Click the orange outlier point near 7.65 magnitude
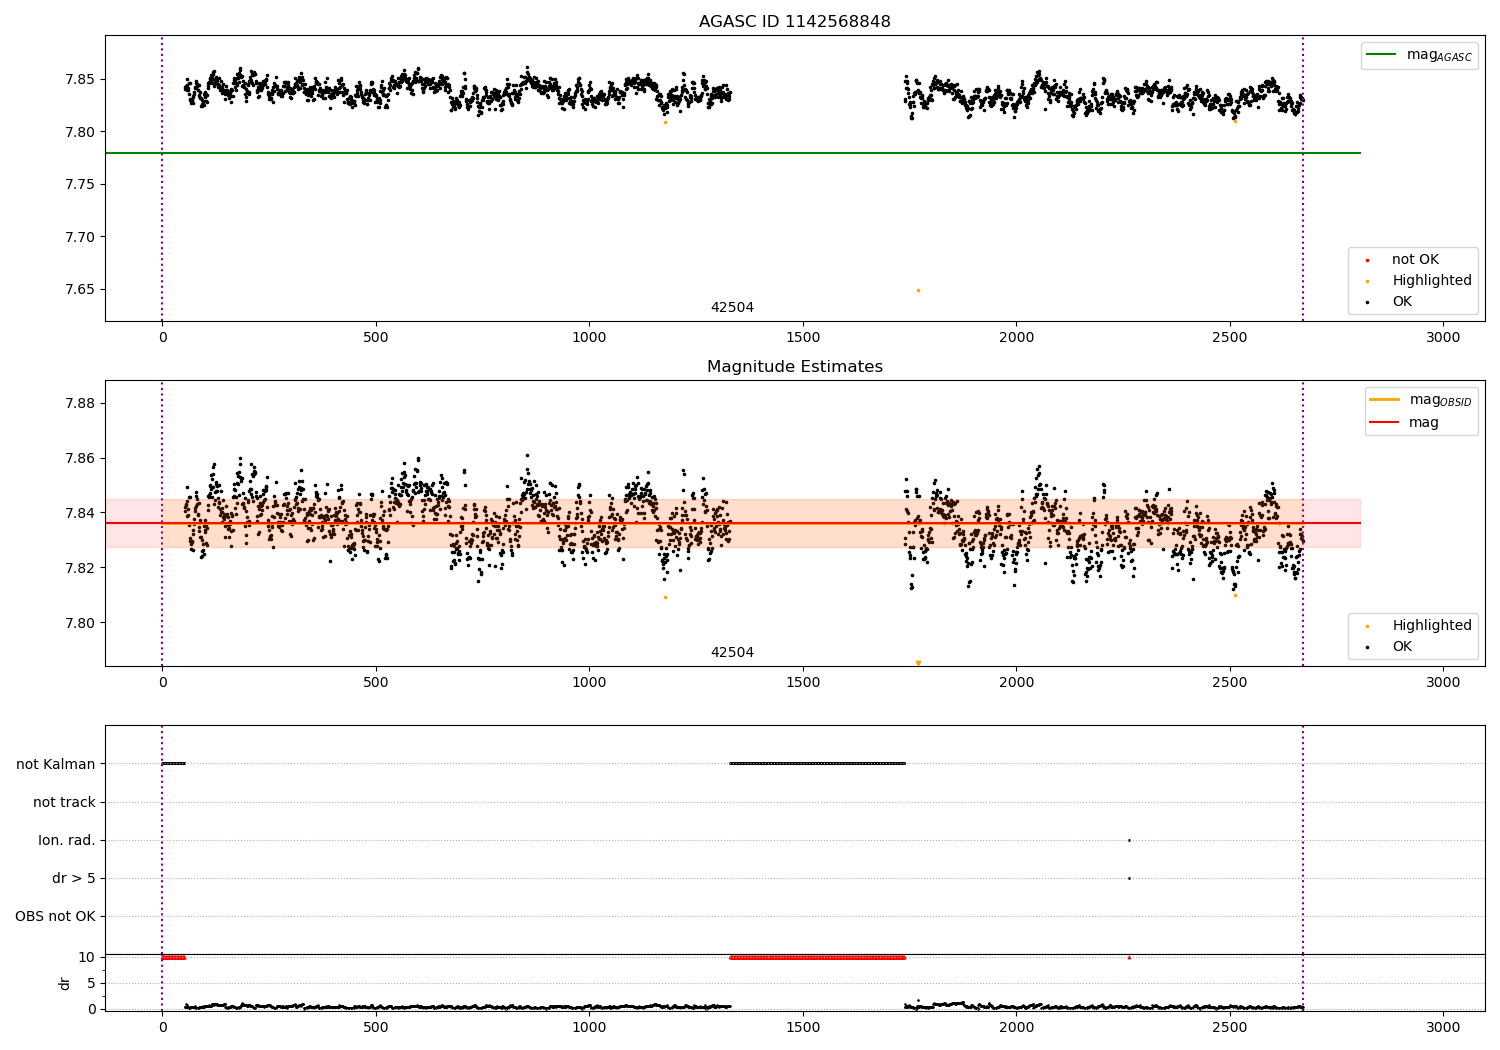The height and width of the screenshot is (1050, 1500). tap(918, 290)
